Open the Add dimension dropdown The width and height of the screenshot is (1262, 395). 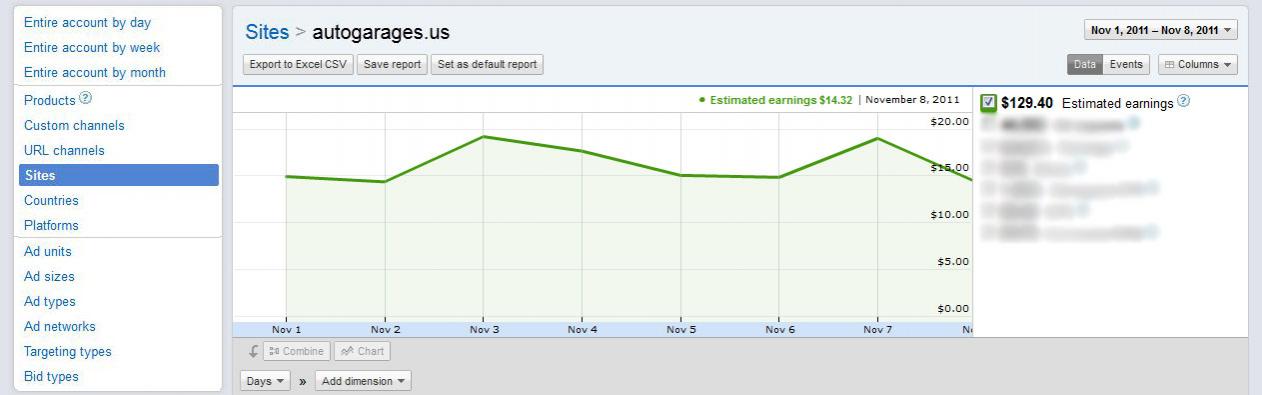point(363,381)
